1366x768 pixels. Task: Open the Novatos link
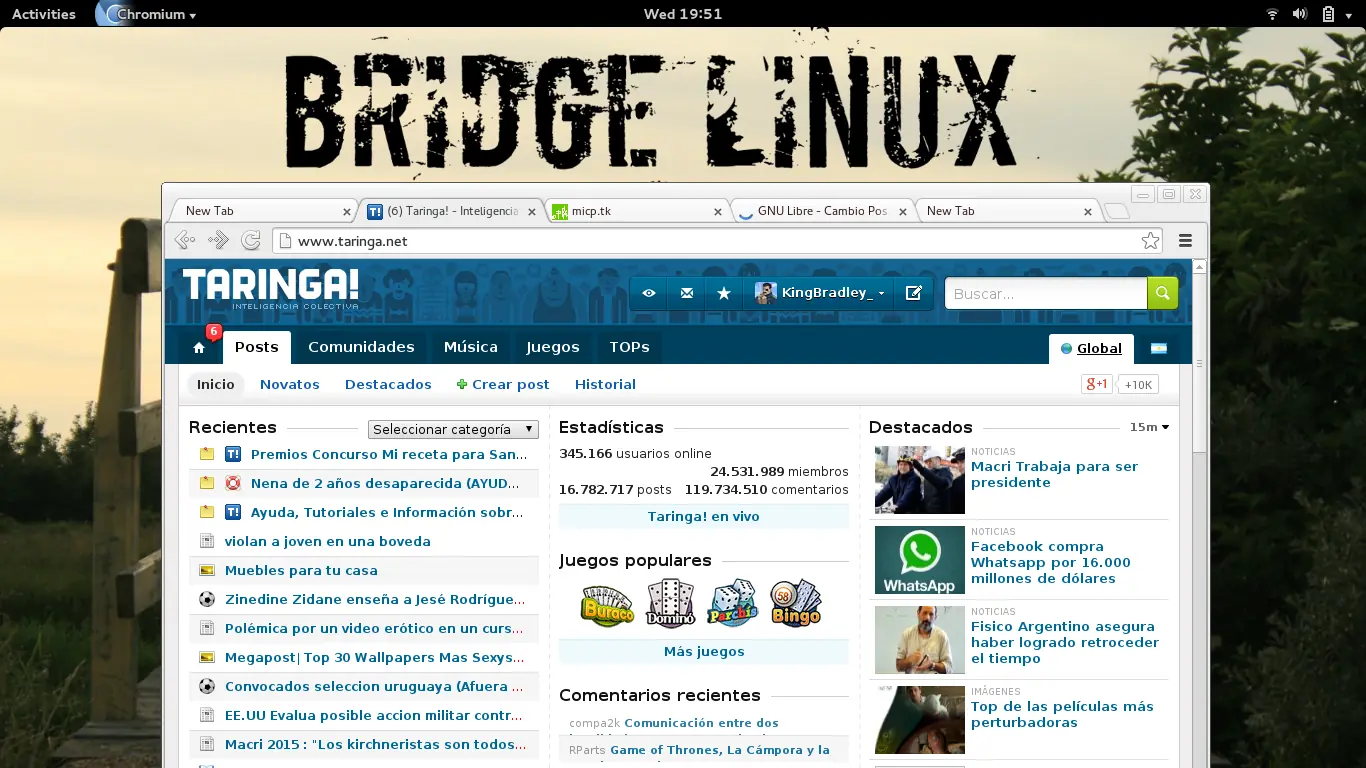click(x=290, y=384)
